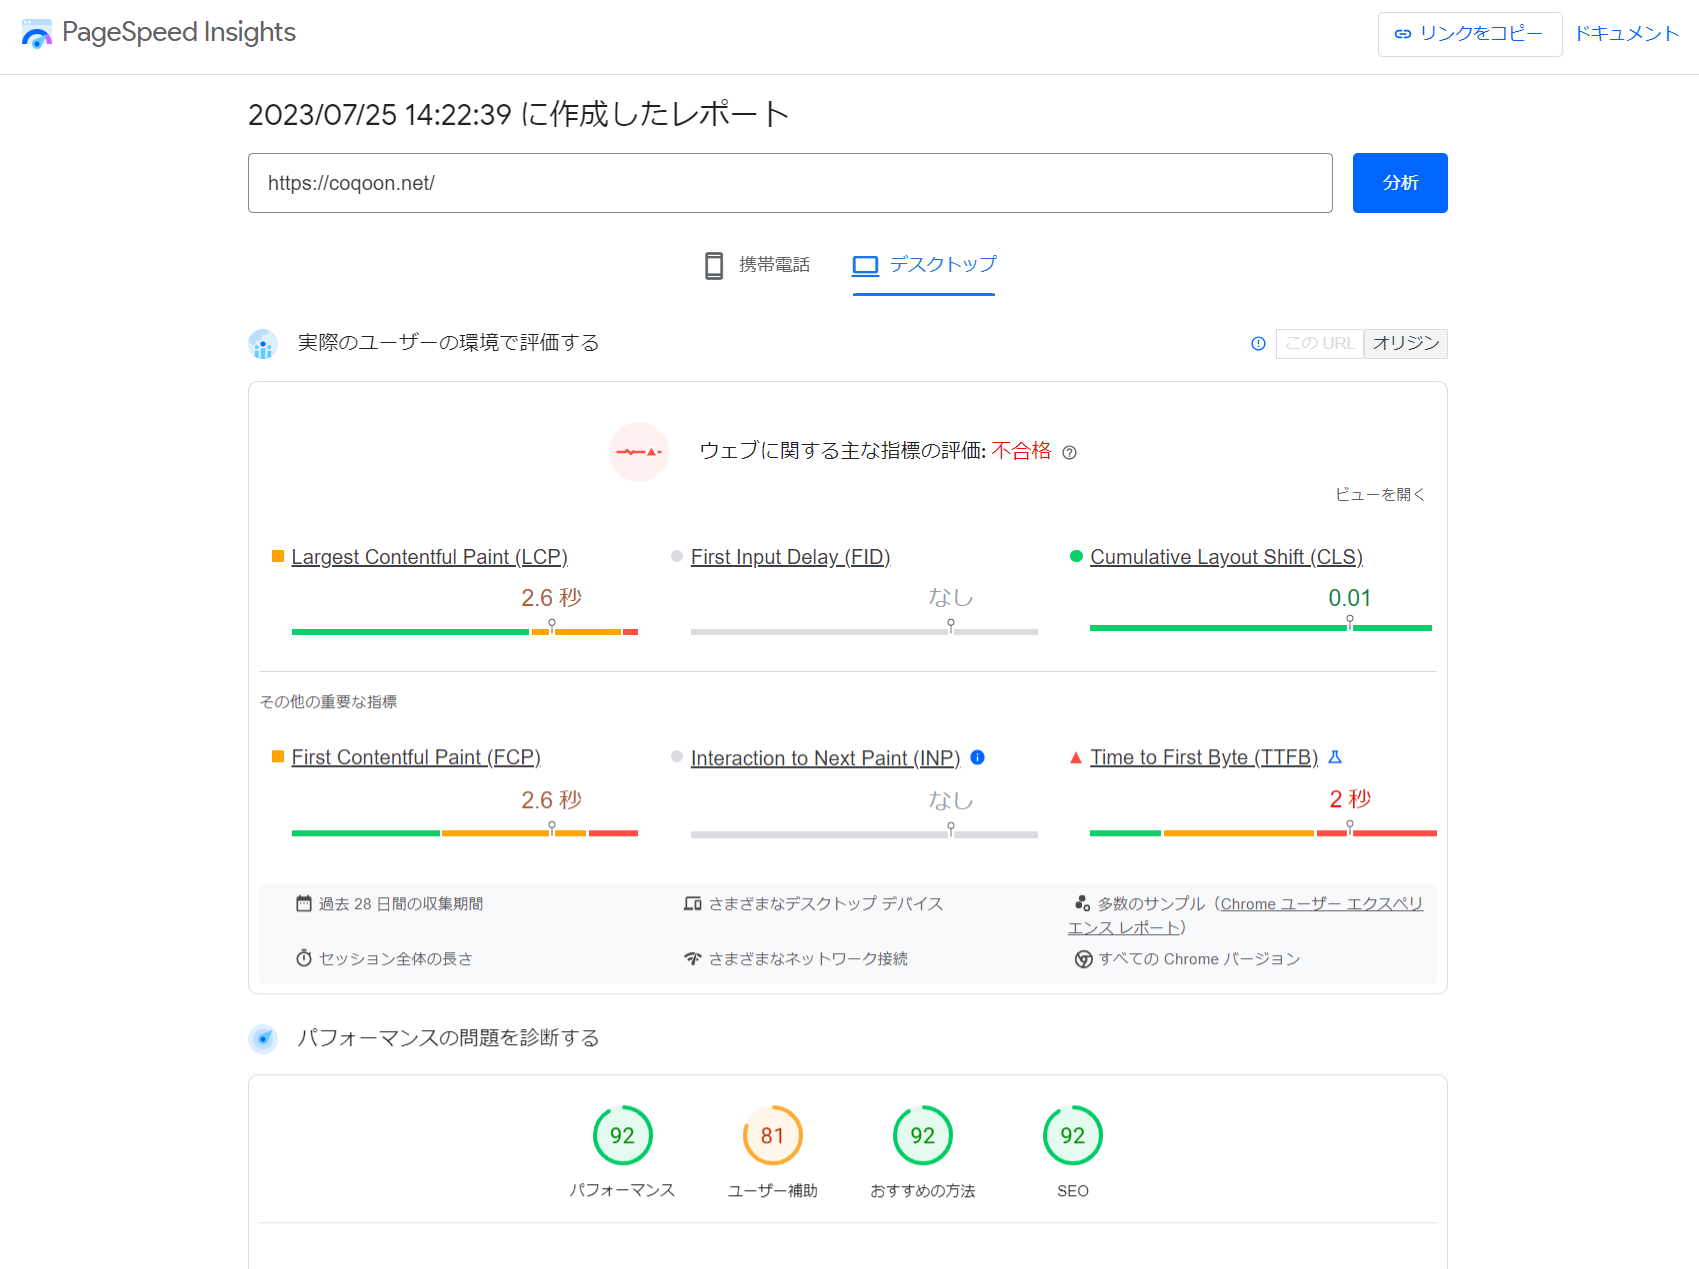This screenshot has width=1699, height=1269.
Task: Open the Interaction to Next Paint (INP) link
Action: click(825, 759)
